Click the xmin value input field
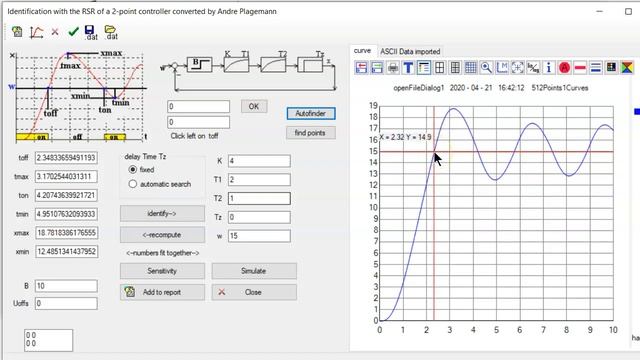The height and width of the screenshot is (360, 640). (66, 251)
